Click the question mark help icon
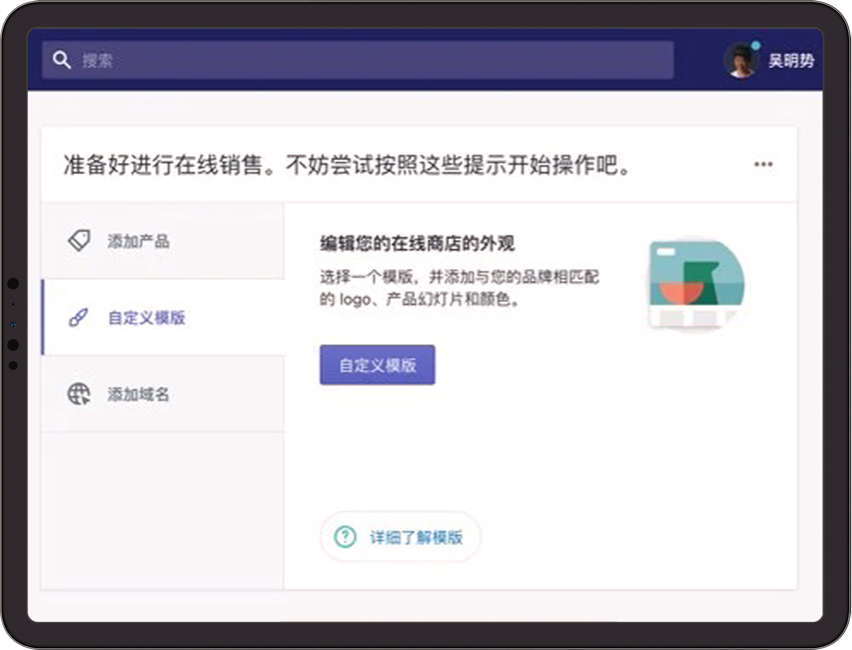 coord(345,537)
